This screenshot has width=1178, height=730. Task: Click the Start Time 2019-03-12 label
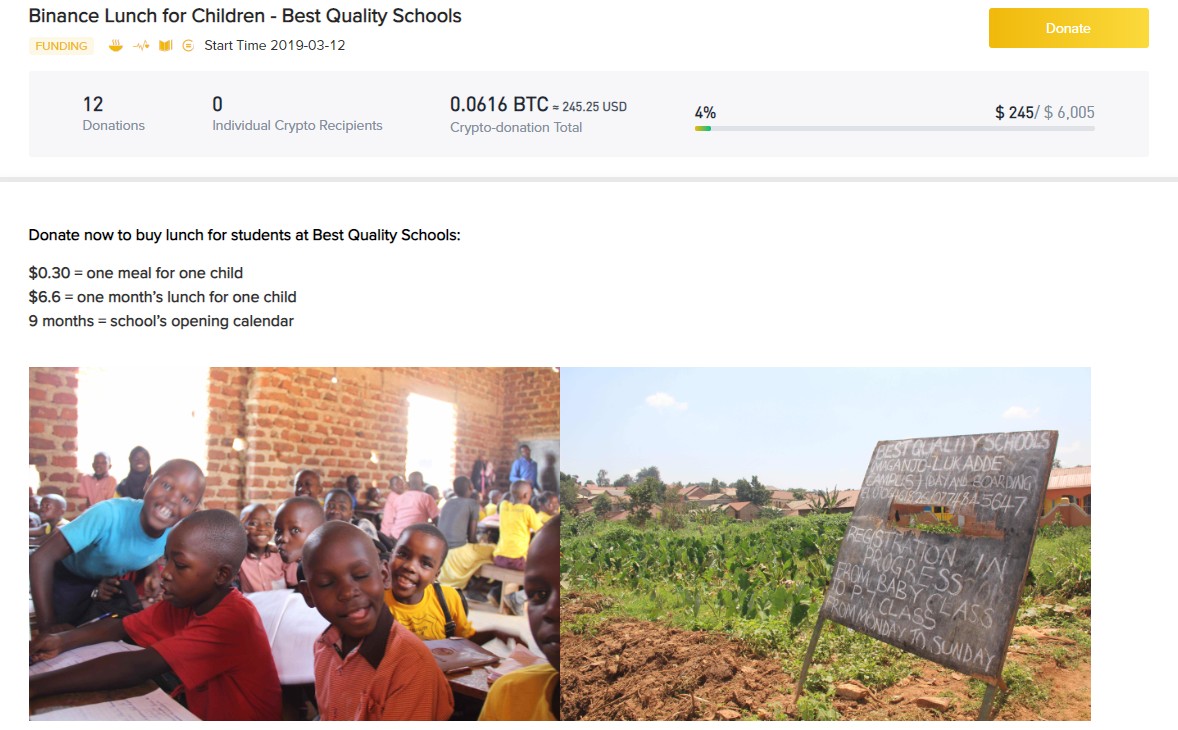pos(275,45)
